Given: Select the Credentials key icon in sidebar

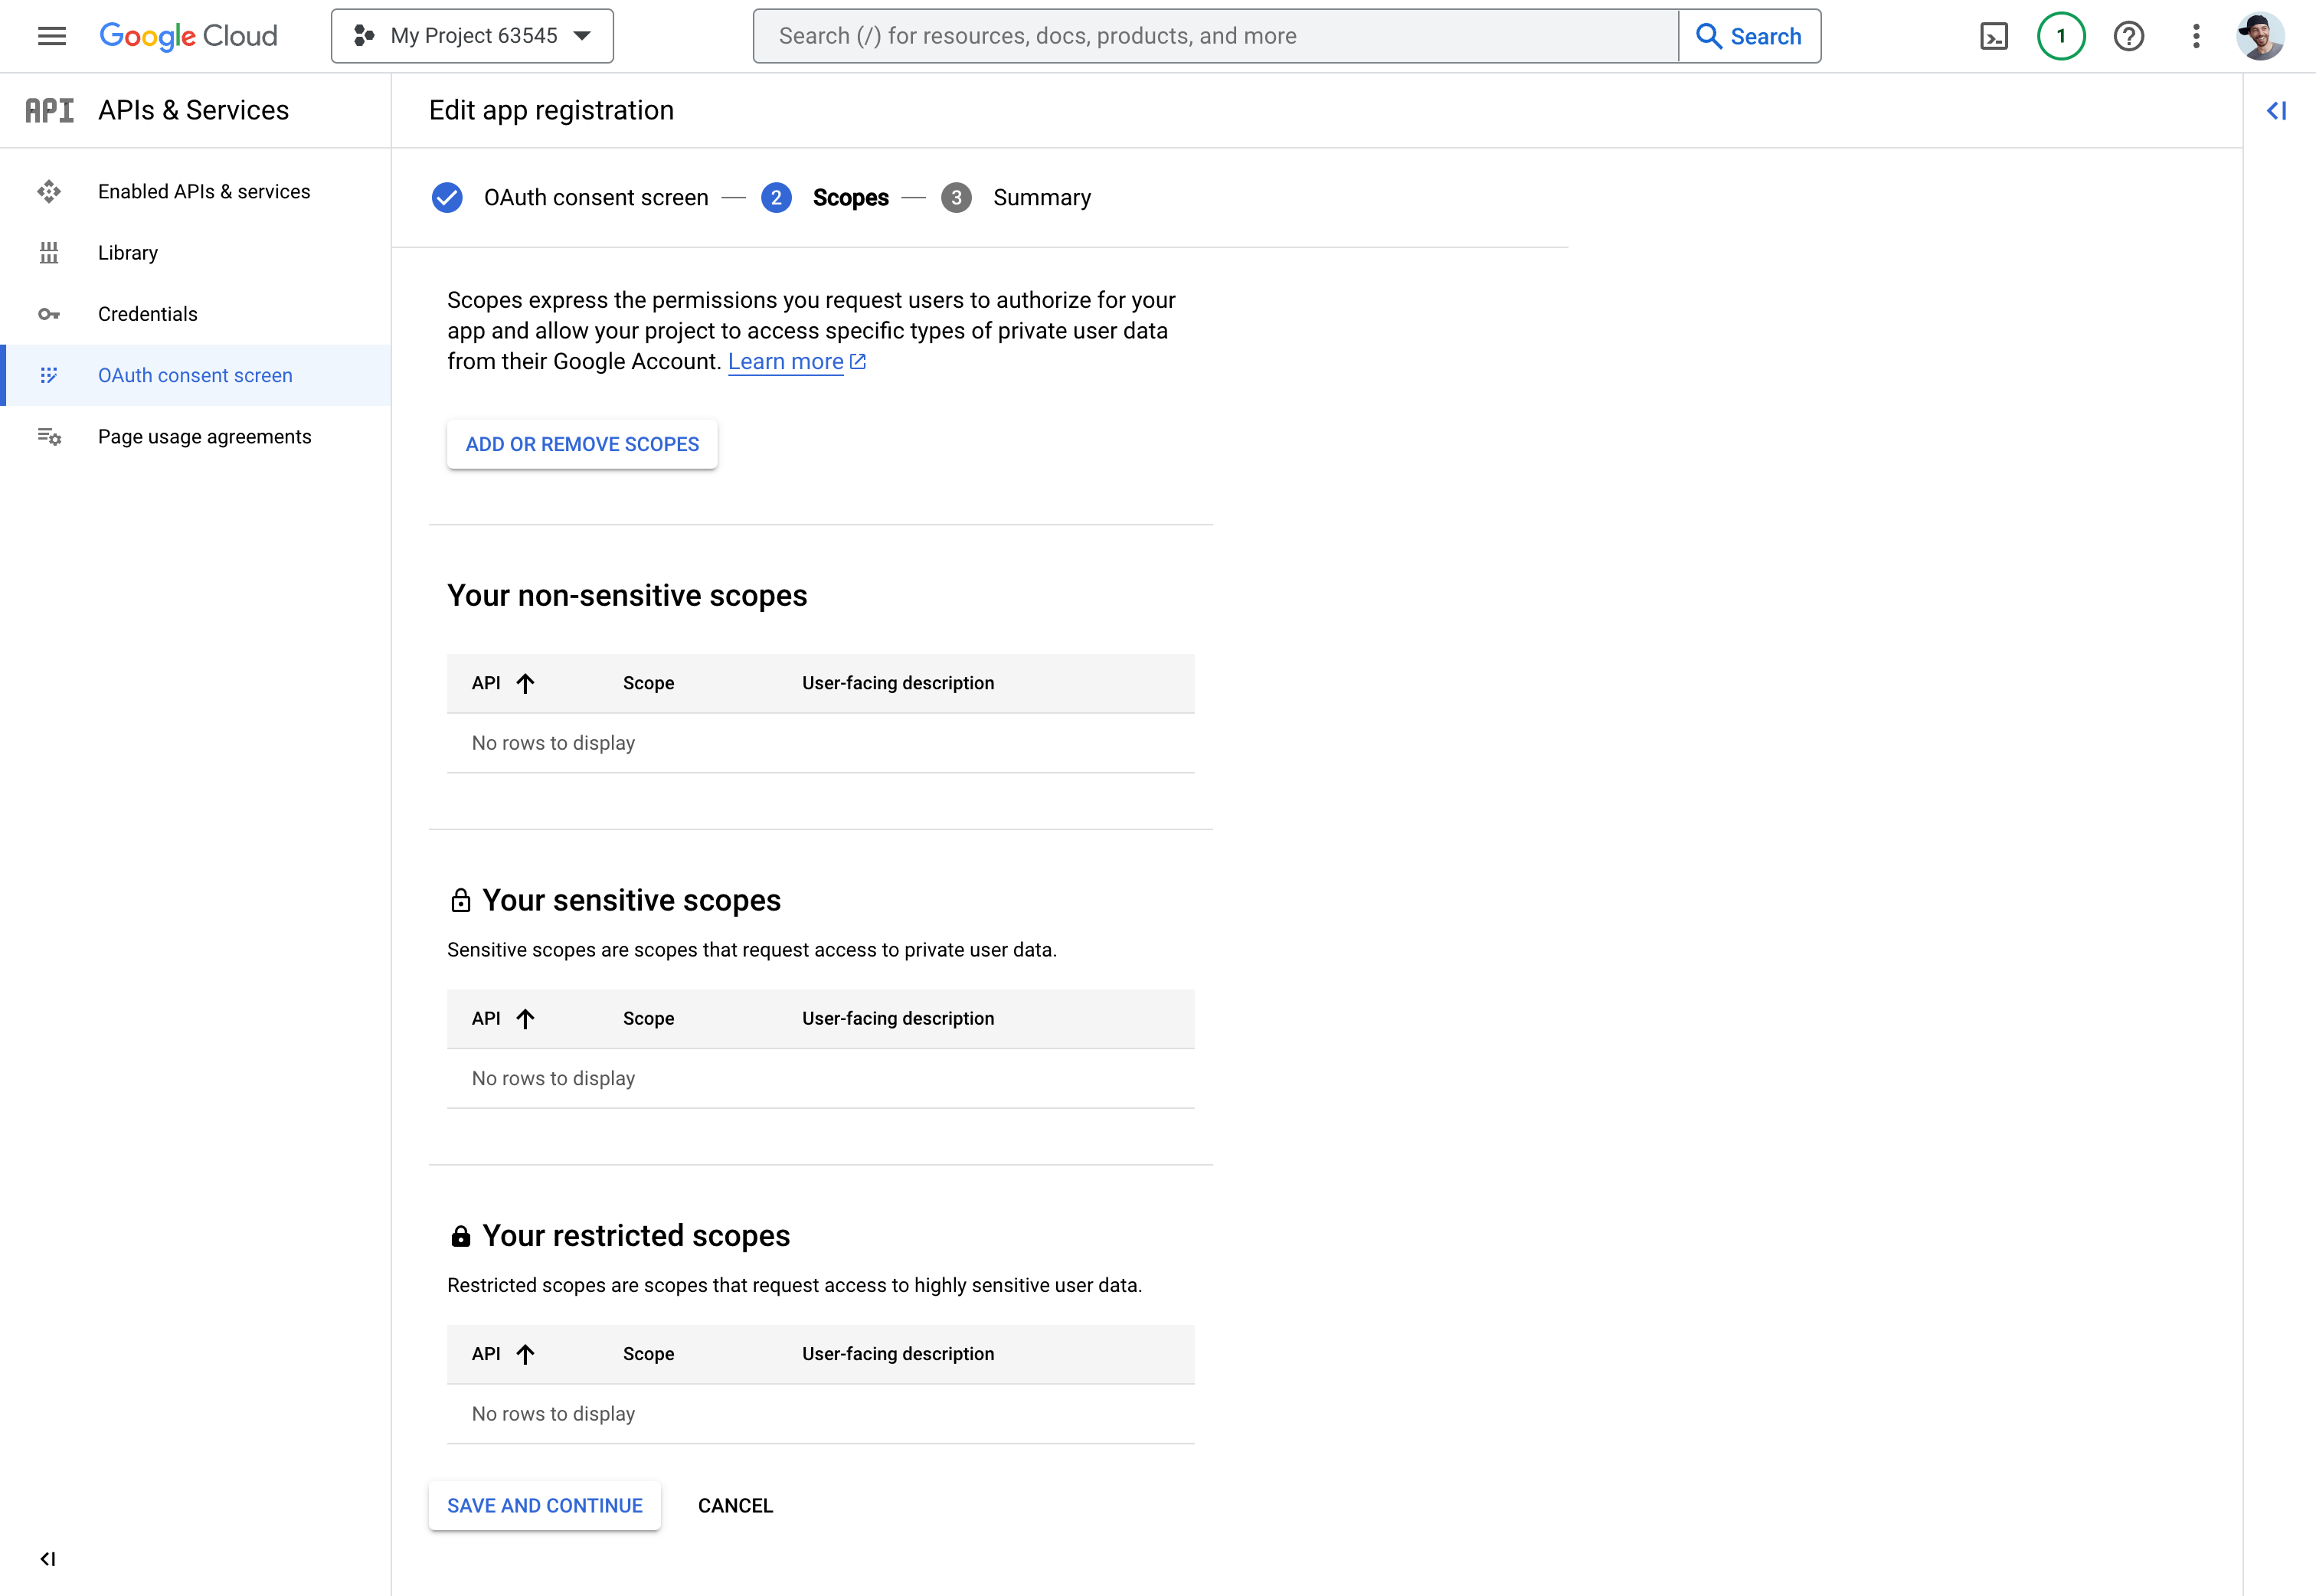Looking at the screenshot, I should point(50,314).
